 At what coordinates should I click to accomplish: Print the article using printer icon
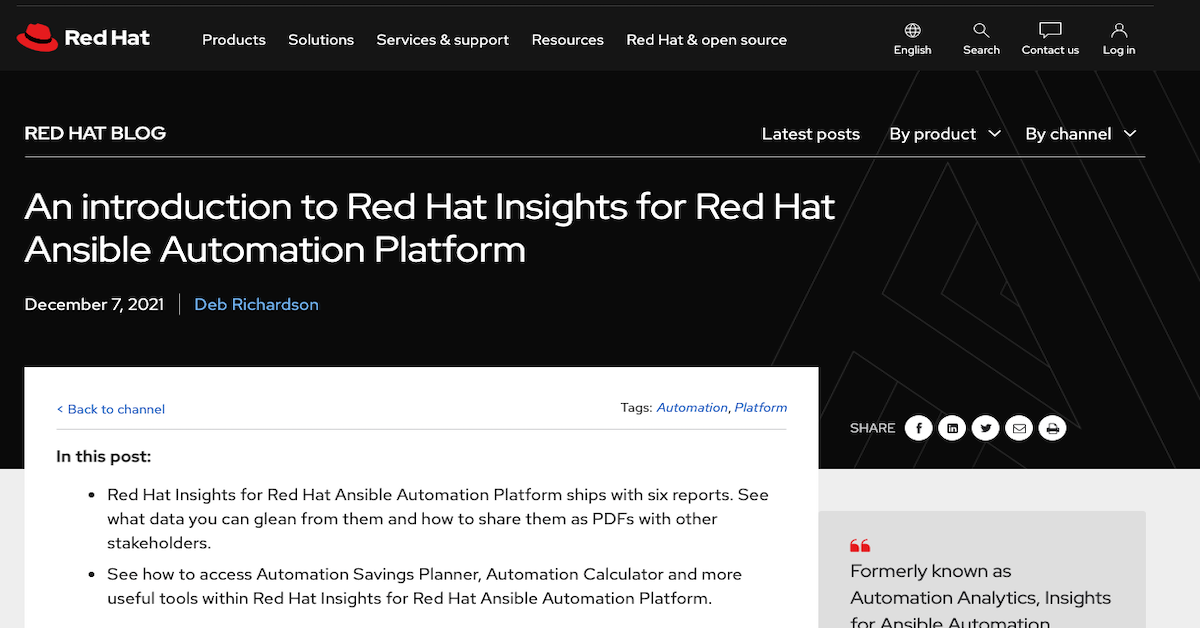[x=1052, y=428]
